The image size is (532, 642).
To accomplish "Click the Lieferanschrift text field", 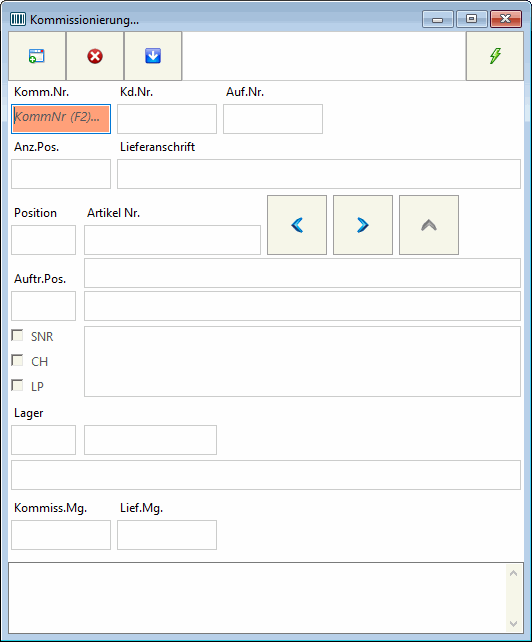I will (319, 174).
